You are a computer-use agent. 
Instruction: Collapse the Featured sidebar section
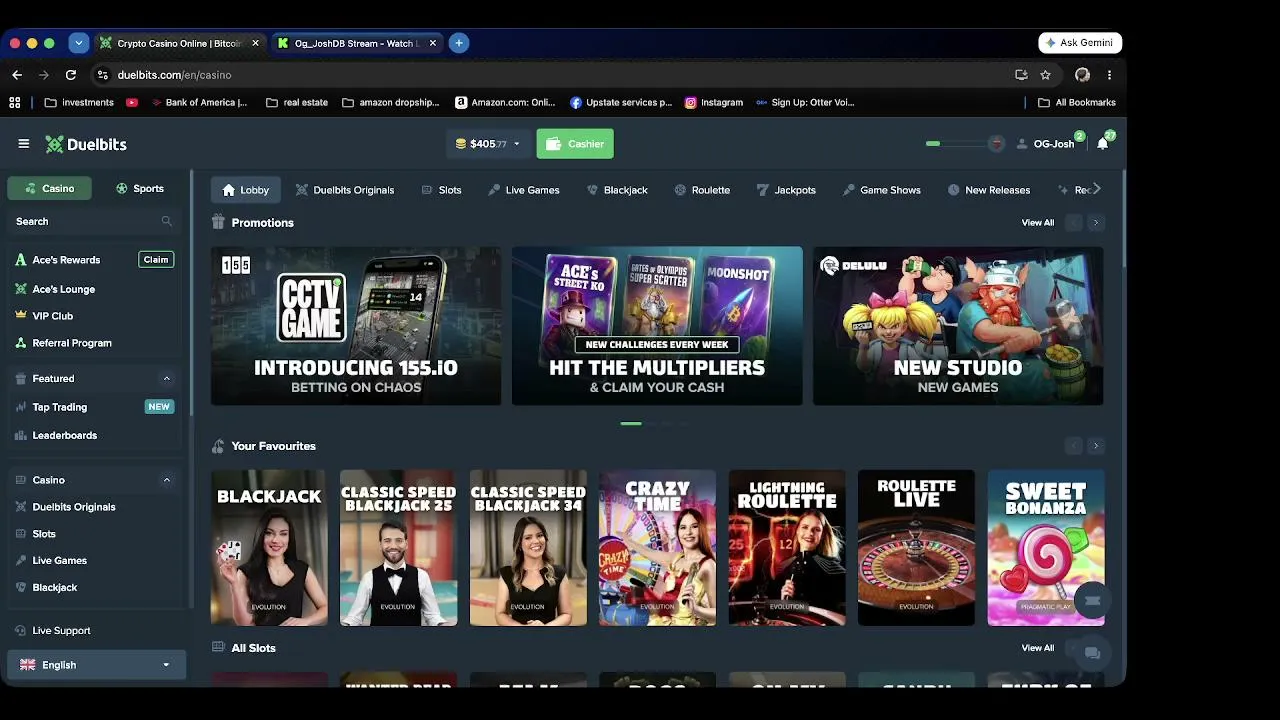click(x=167, y=379)
